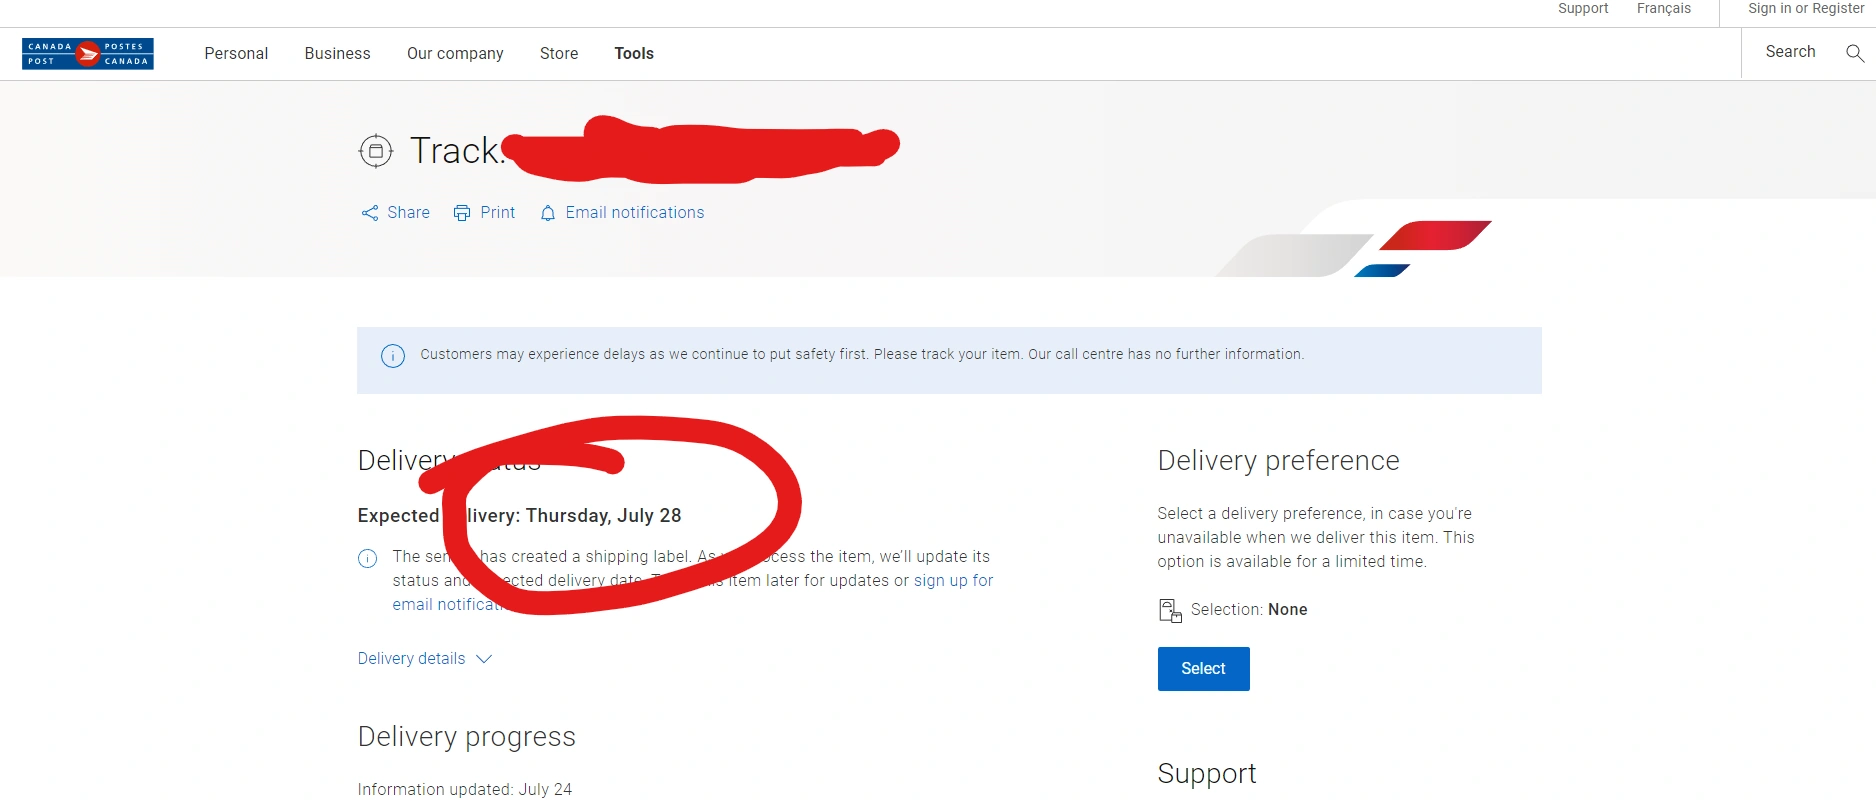Click the Search field

(x=1790, y=52)
